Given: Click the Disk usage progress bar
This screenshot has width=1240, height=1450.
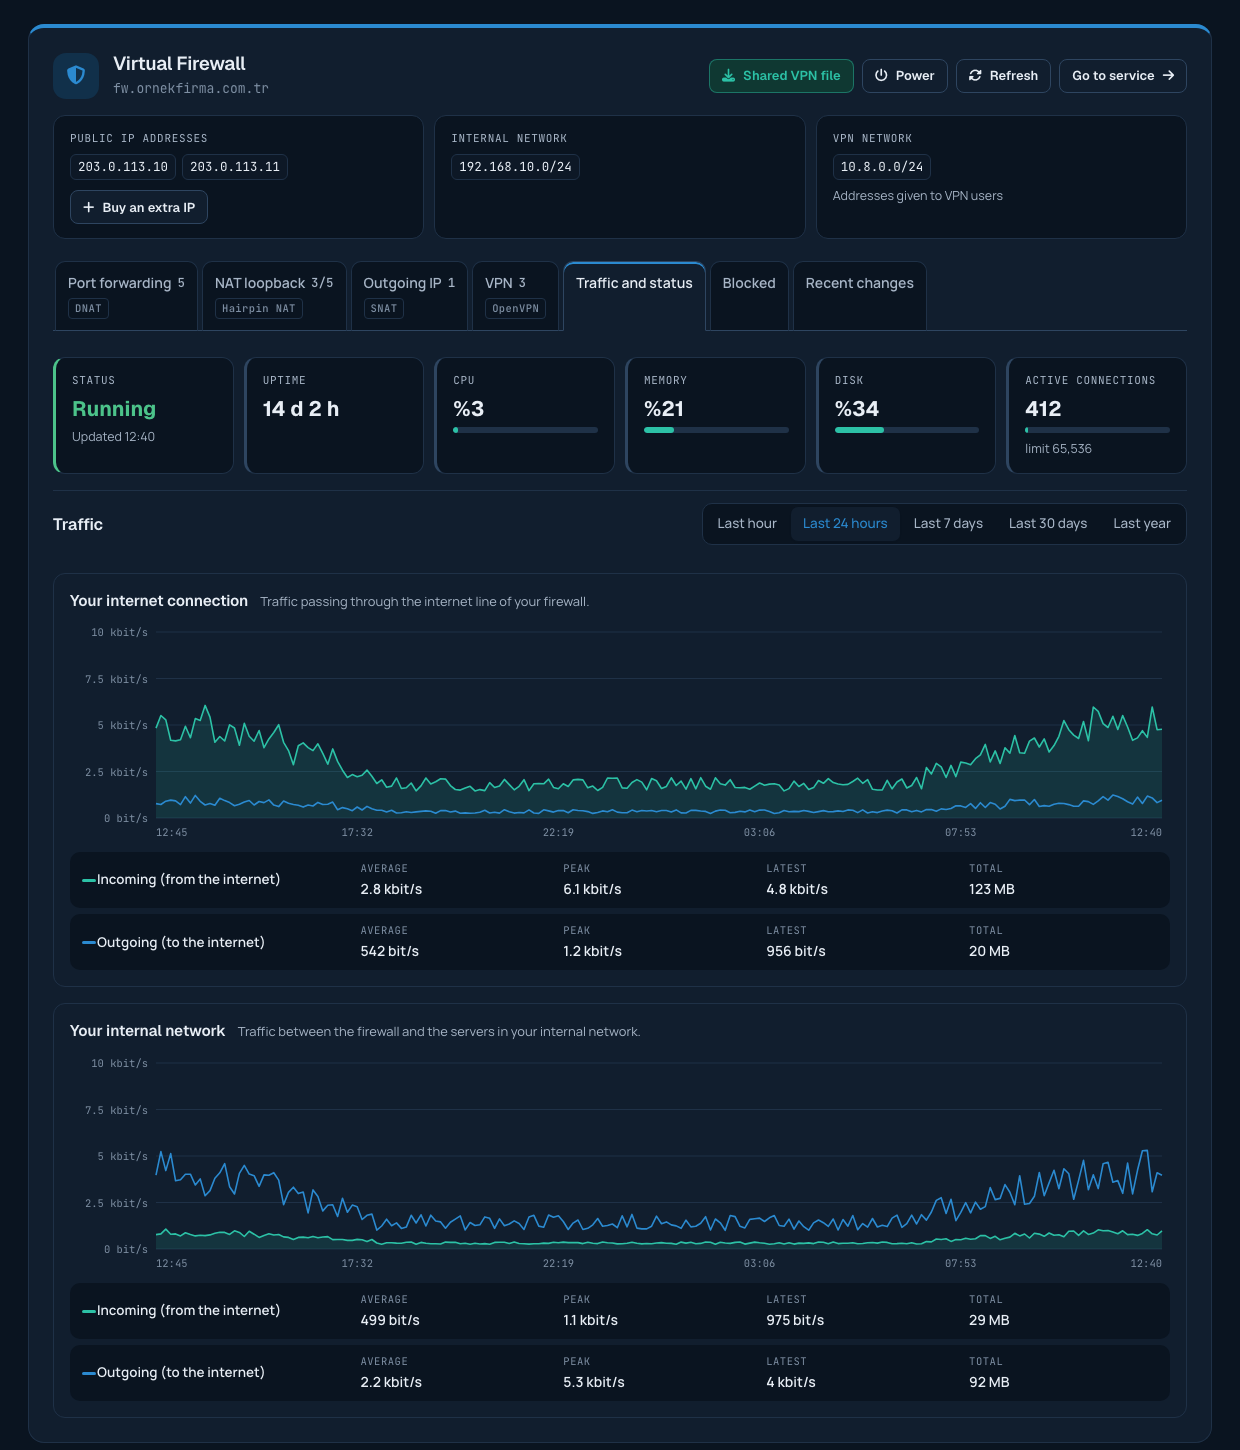Looking at the screenshot, I should click(x=907, y=430).
